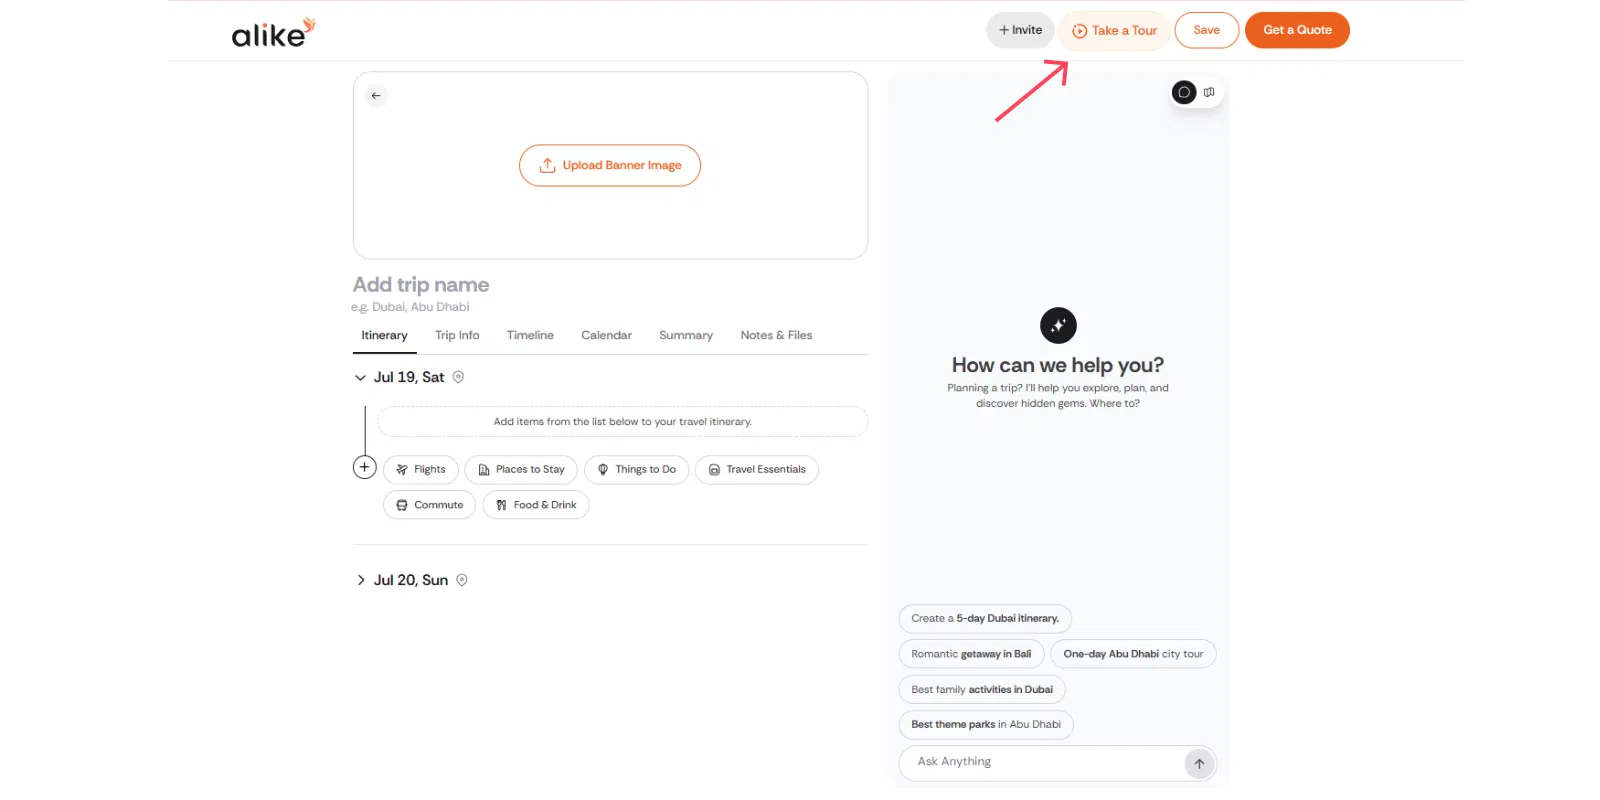Set location pin for Jul 20, Sun
The image size is (1600, 800).
point(462,580)
